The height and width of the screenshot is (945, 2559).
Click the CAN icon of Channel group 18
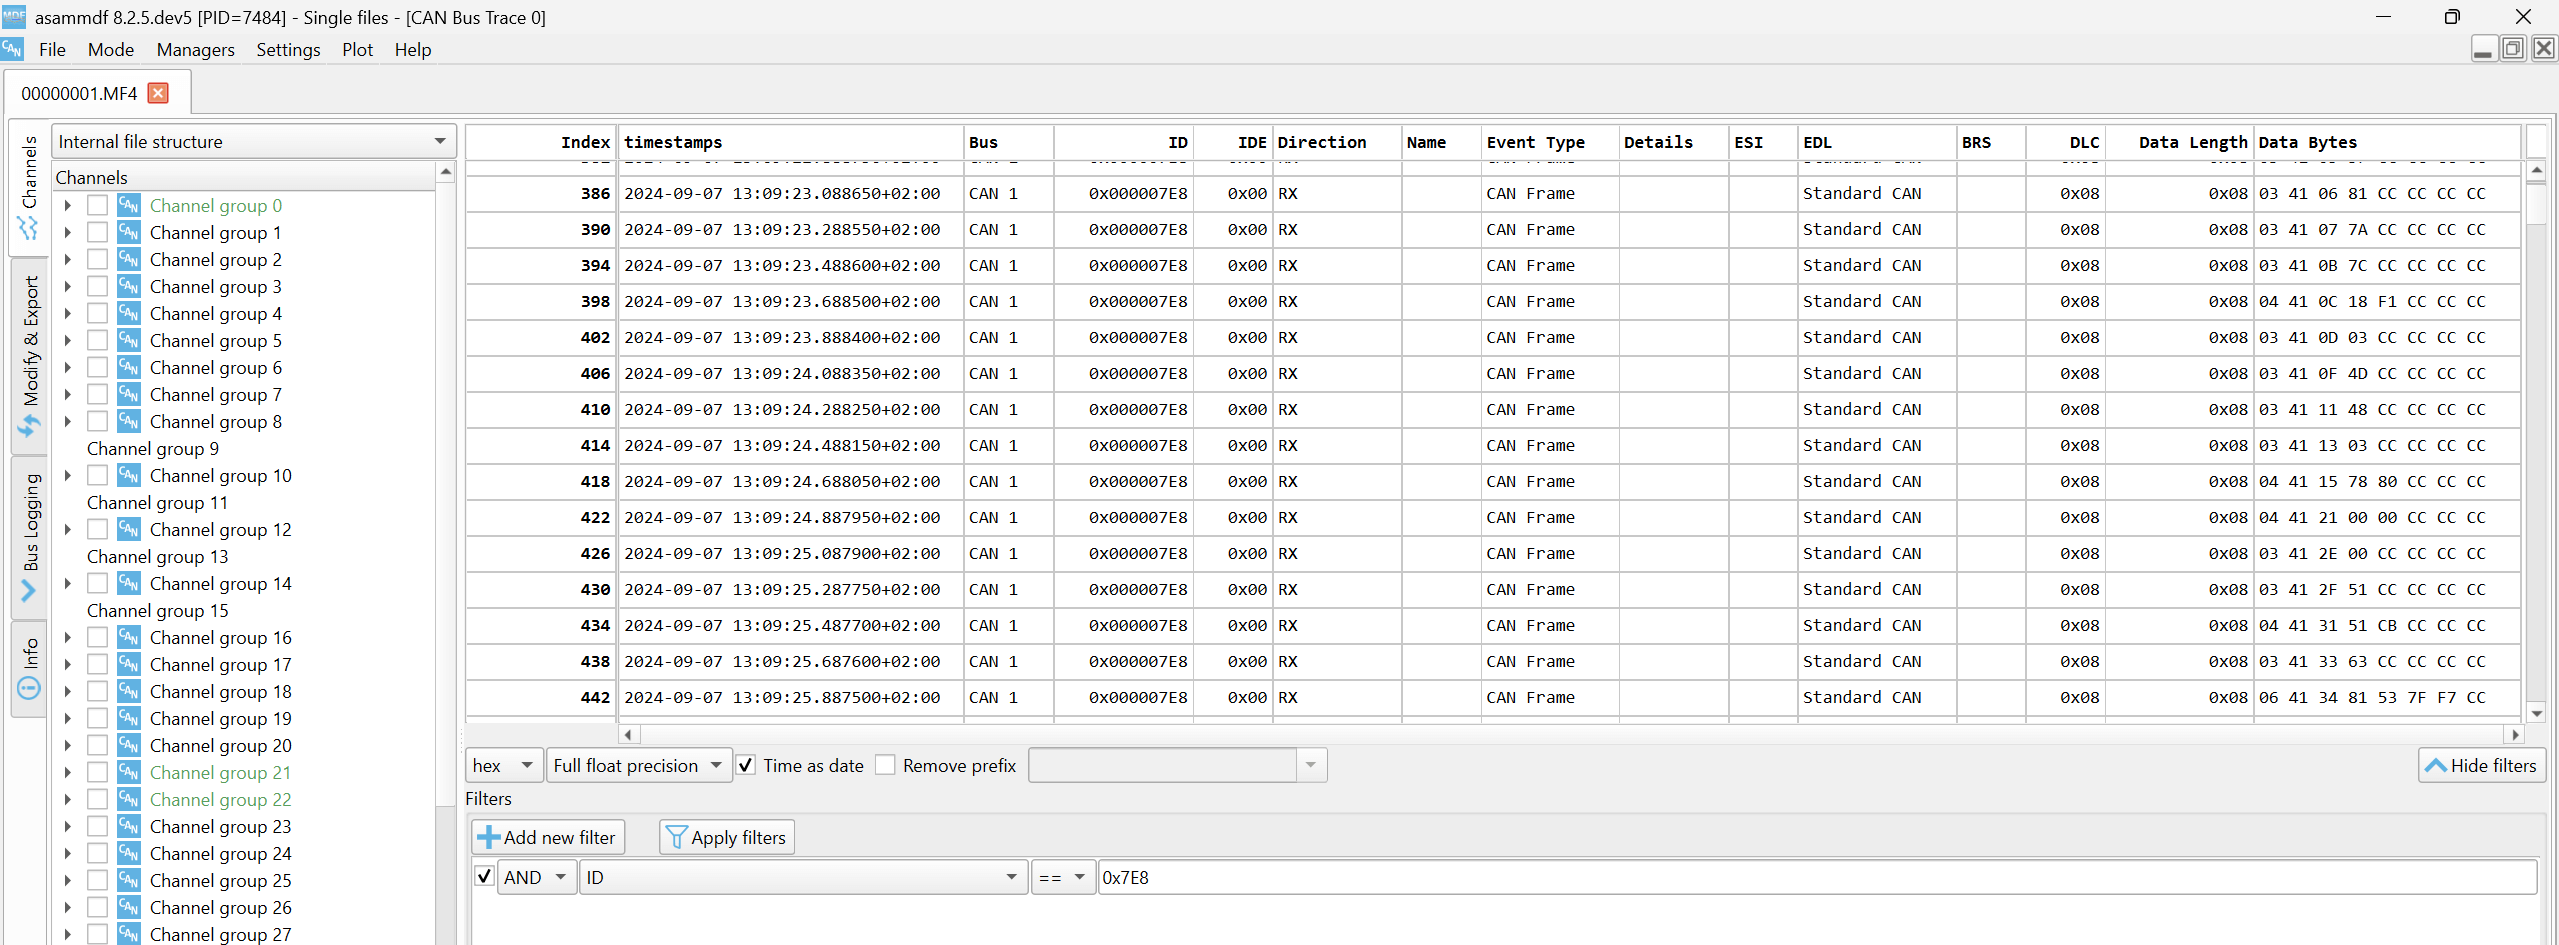pos(129,691)
